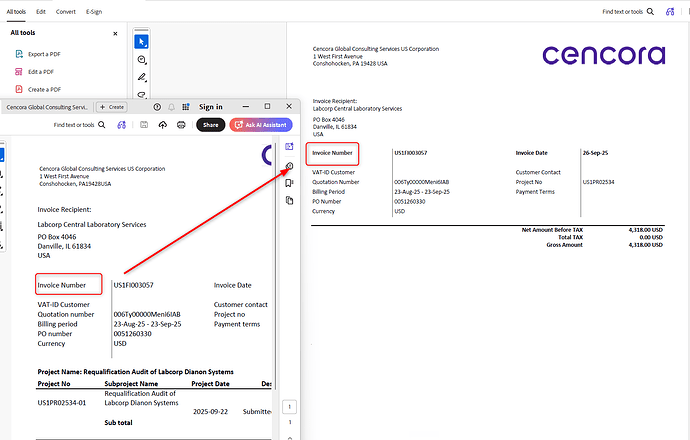This screenshot has width=690, height=440.
Task: Click 'Net Amount Before TAX' in back window
Action: click(552, 230)
